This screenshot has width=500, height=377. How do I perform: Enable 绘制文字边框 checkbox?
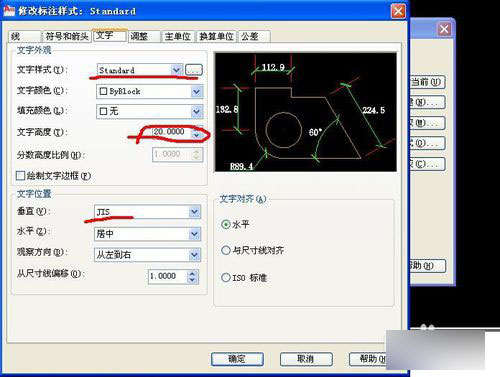(x=20, y=175)
